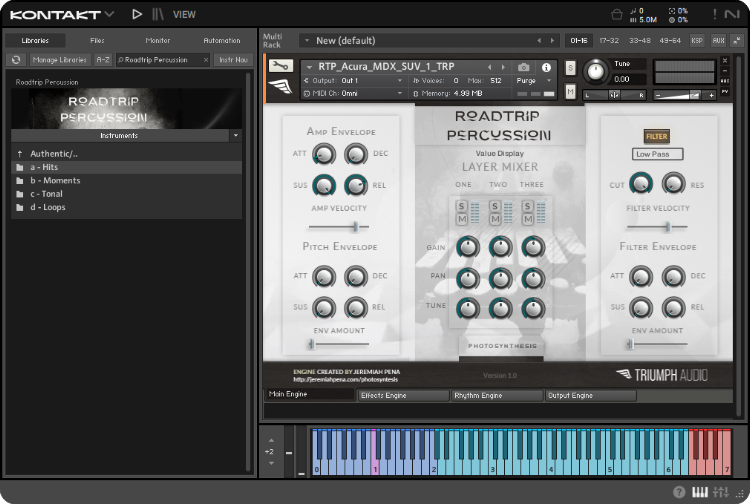
Task: Click the Manage Libraries button
Action: pos(59,60)
